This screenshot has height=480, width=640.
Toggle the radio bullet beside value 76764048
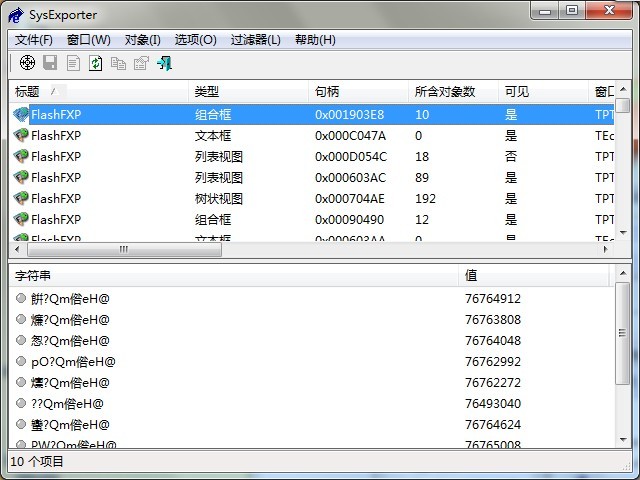click(x=21, y=340)
